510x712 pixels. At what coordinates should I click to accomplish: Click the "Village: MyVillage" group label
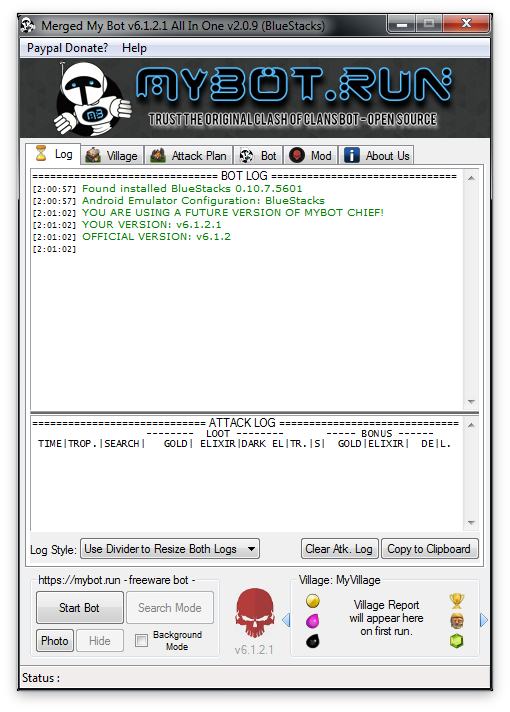[339, 580]
